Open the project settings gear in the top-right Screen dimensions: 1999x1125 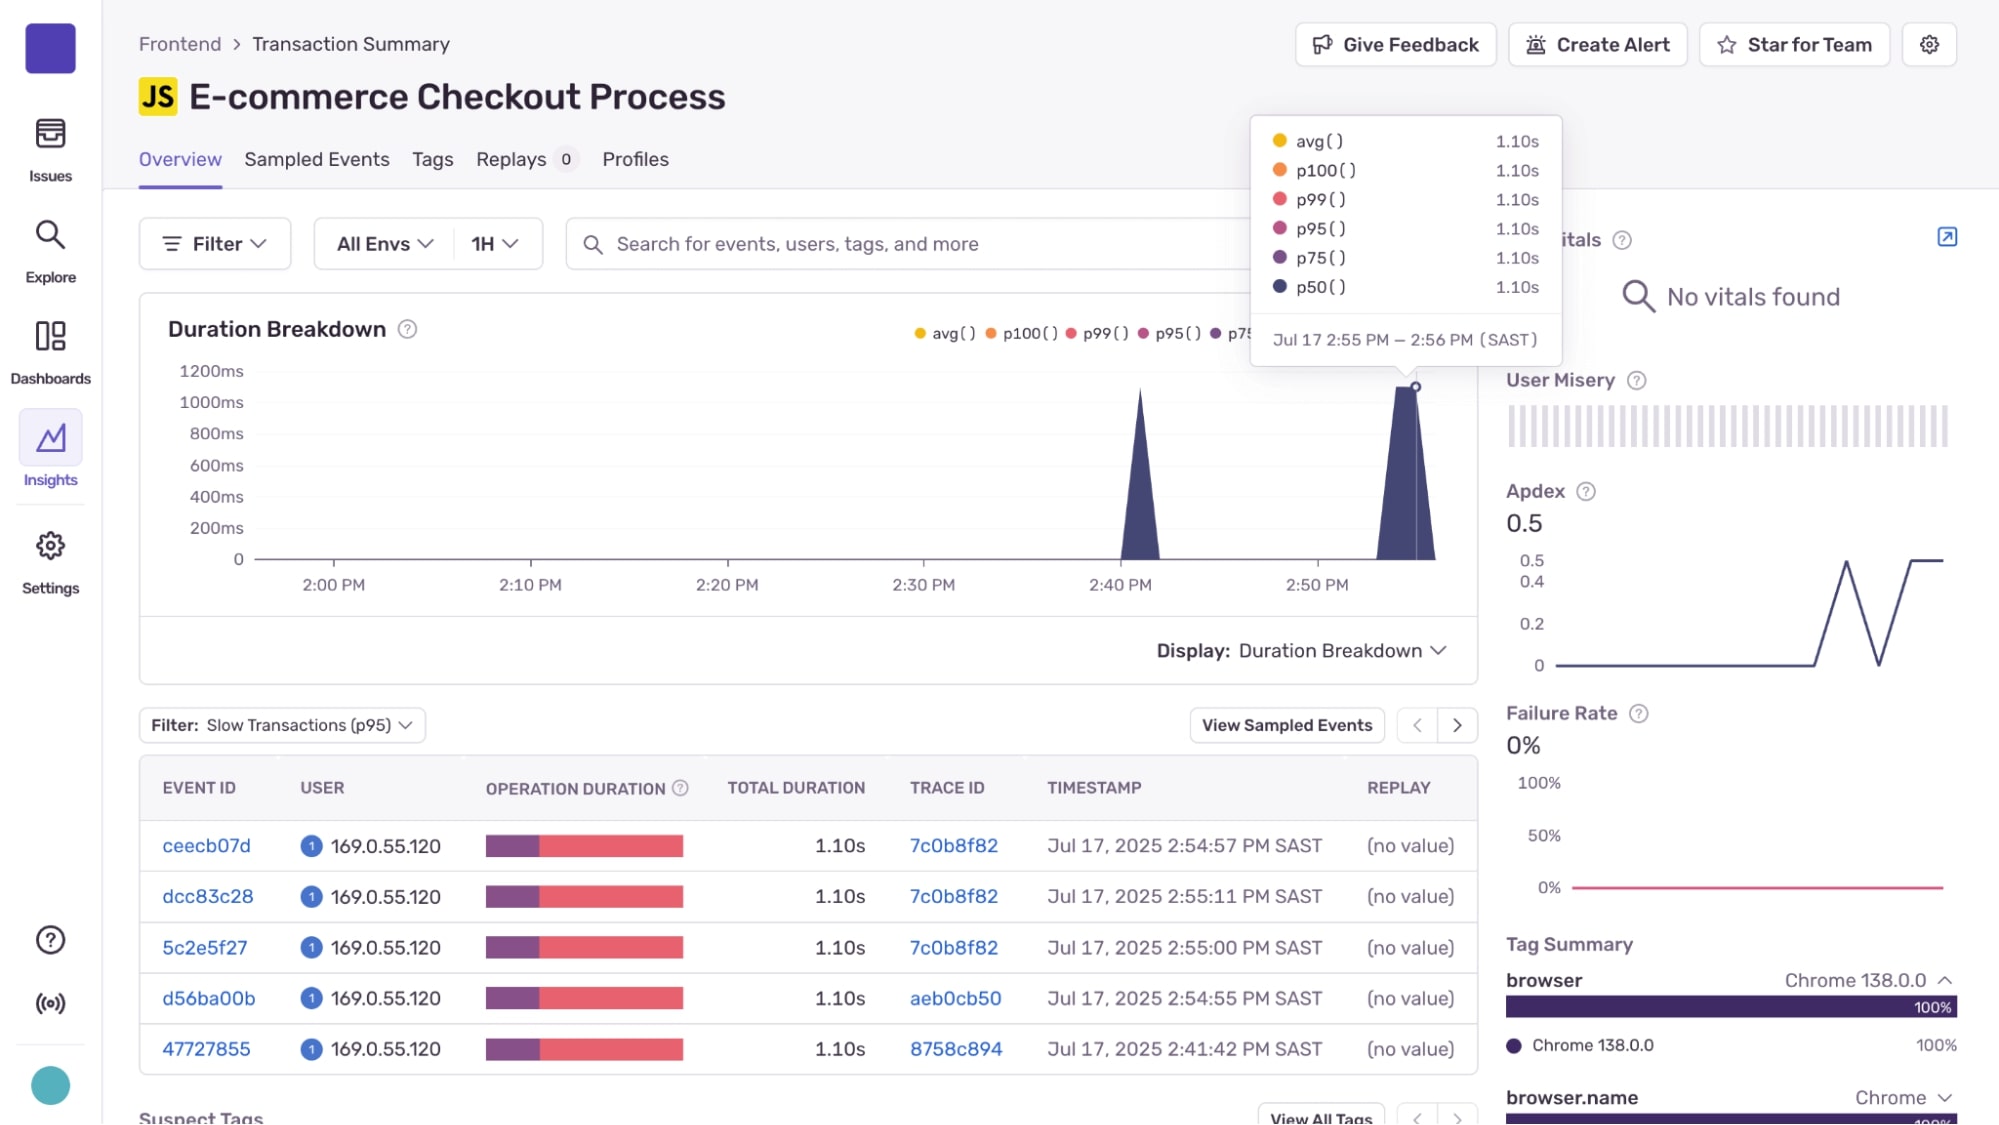[x=1930, y=44]
